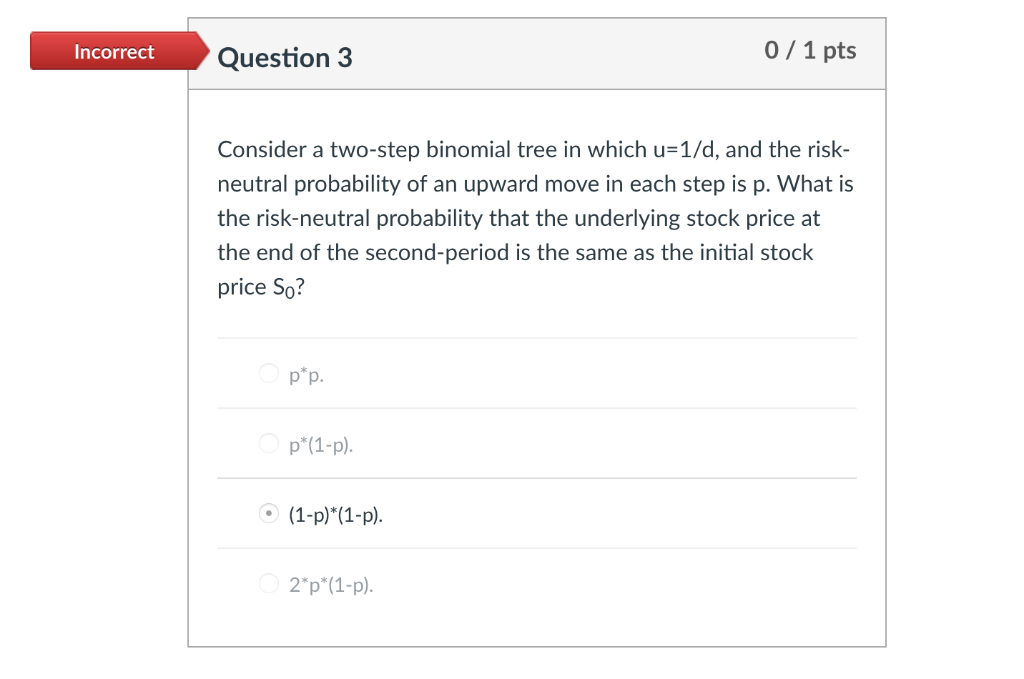Choose the p*(1-p) answer

pyautogui.click(x=270, y=443)
